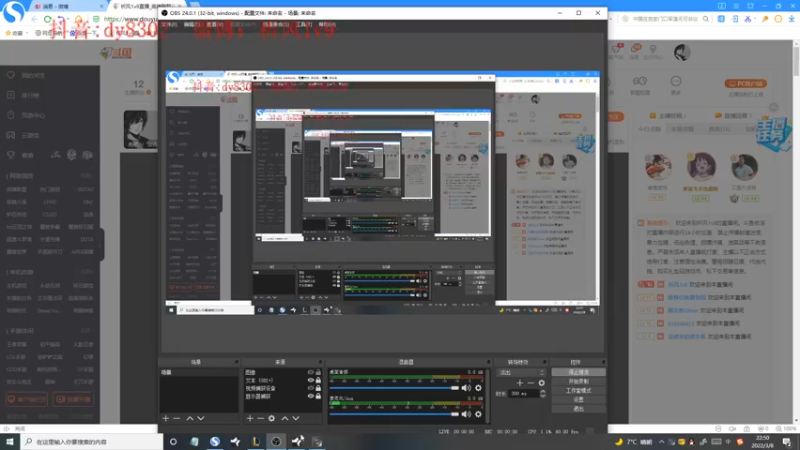The height and width of the screenshot is (450, 800).
Task: Adjust the 麦克风/Aux volume slider
Action: click(394, 414)
